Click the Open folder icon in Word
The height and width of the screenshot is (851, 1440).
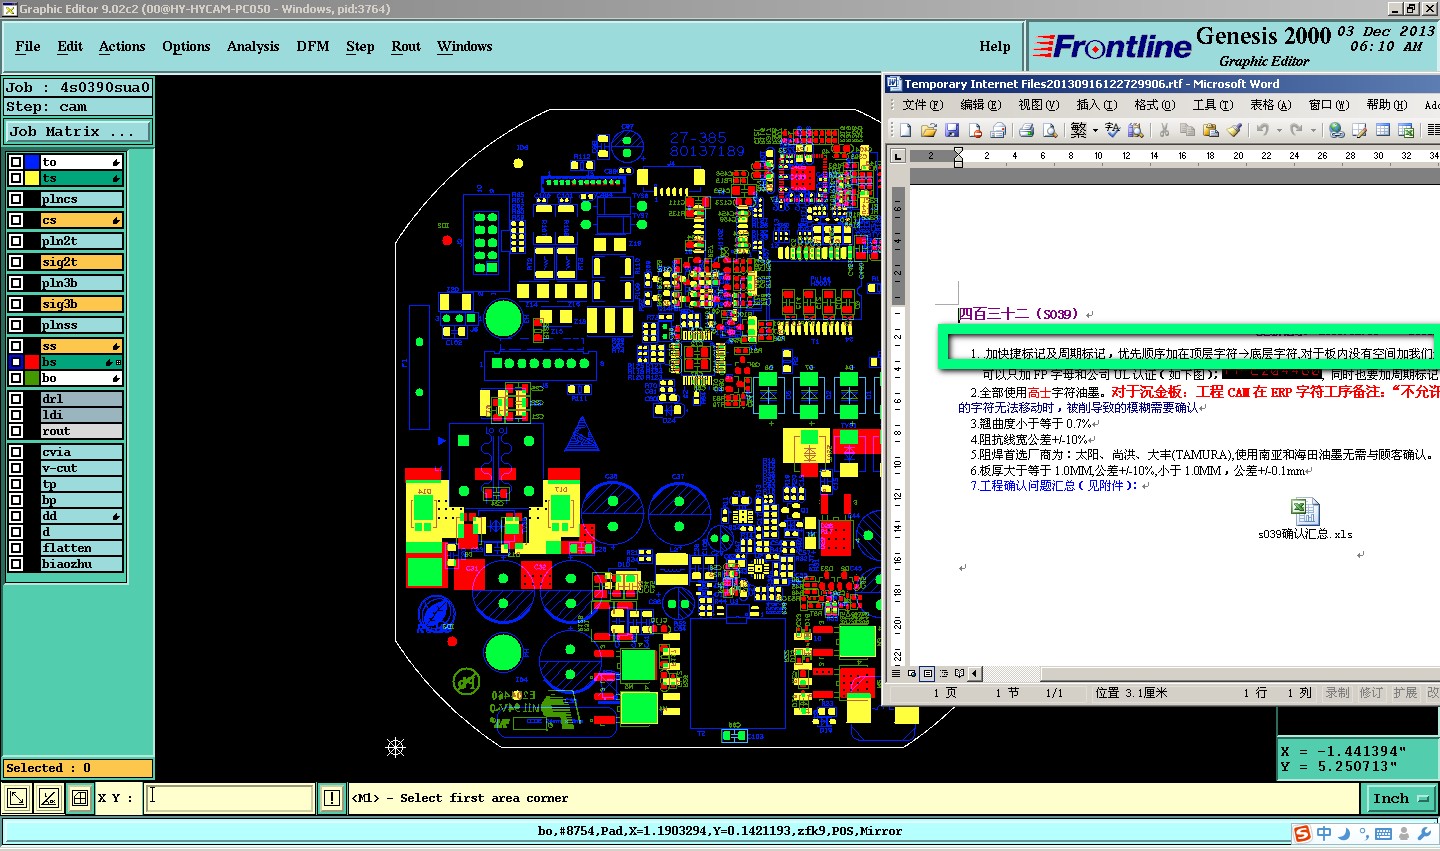[x=928, y=130]
